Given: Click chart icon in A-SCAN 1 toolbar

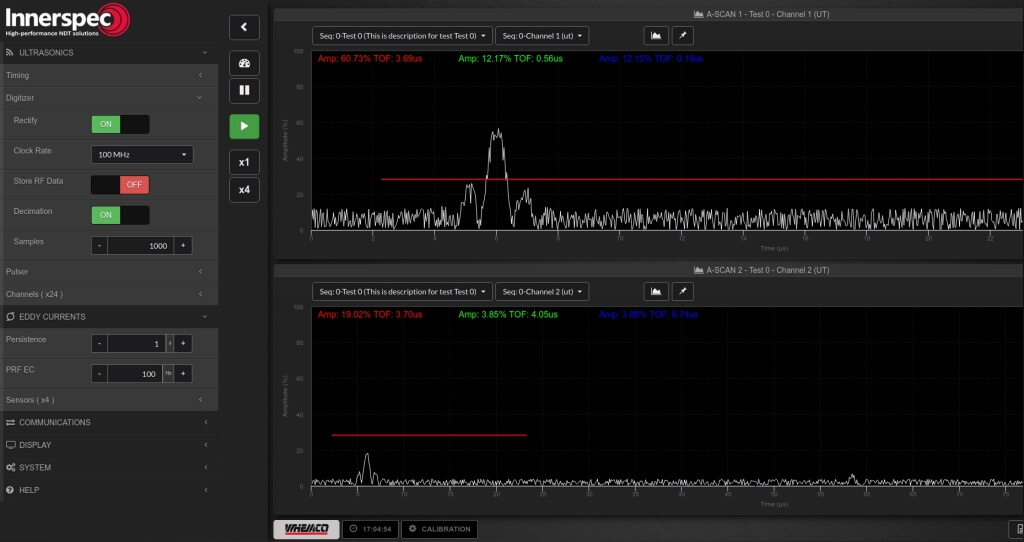Looking at the screenshot, I should click(x=656, y=36).
